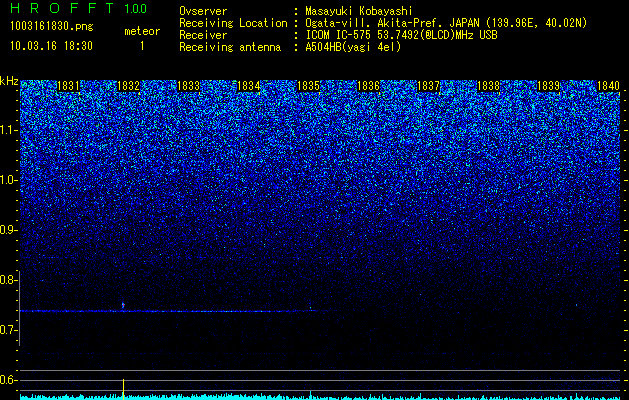Click the 0.9 frequency axis label
Viewport: 629px width, 400px height.
click(8, 230)
